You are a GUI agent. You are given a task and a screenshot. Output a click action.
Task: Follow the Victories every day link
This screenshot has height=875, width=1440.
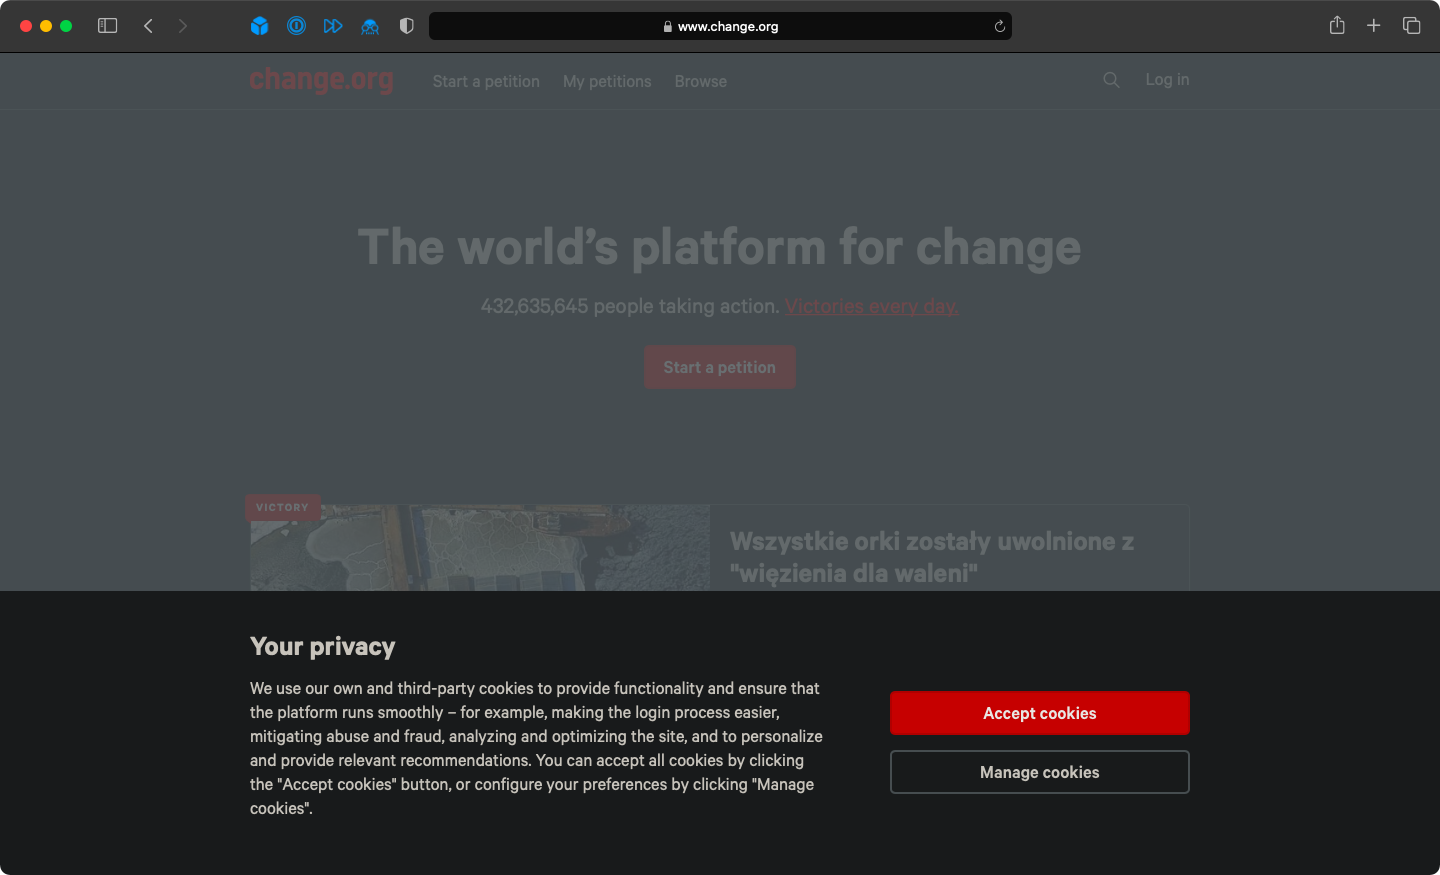(871, 306)
